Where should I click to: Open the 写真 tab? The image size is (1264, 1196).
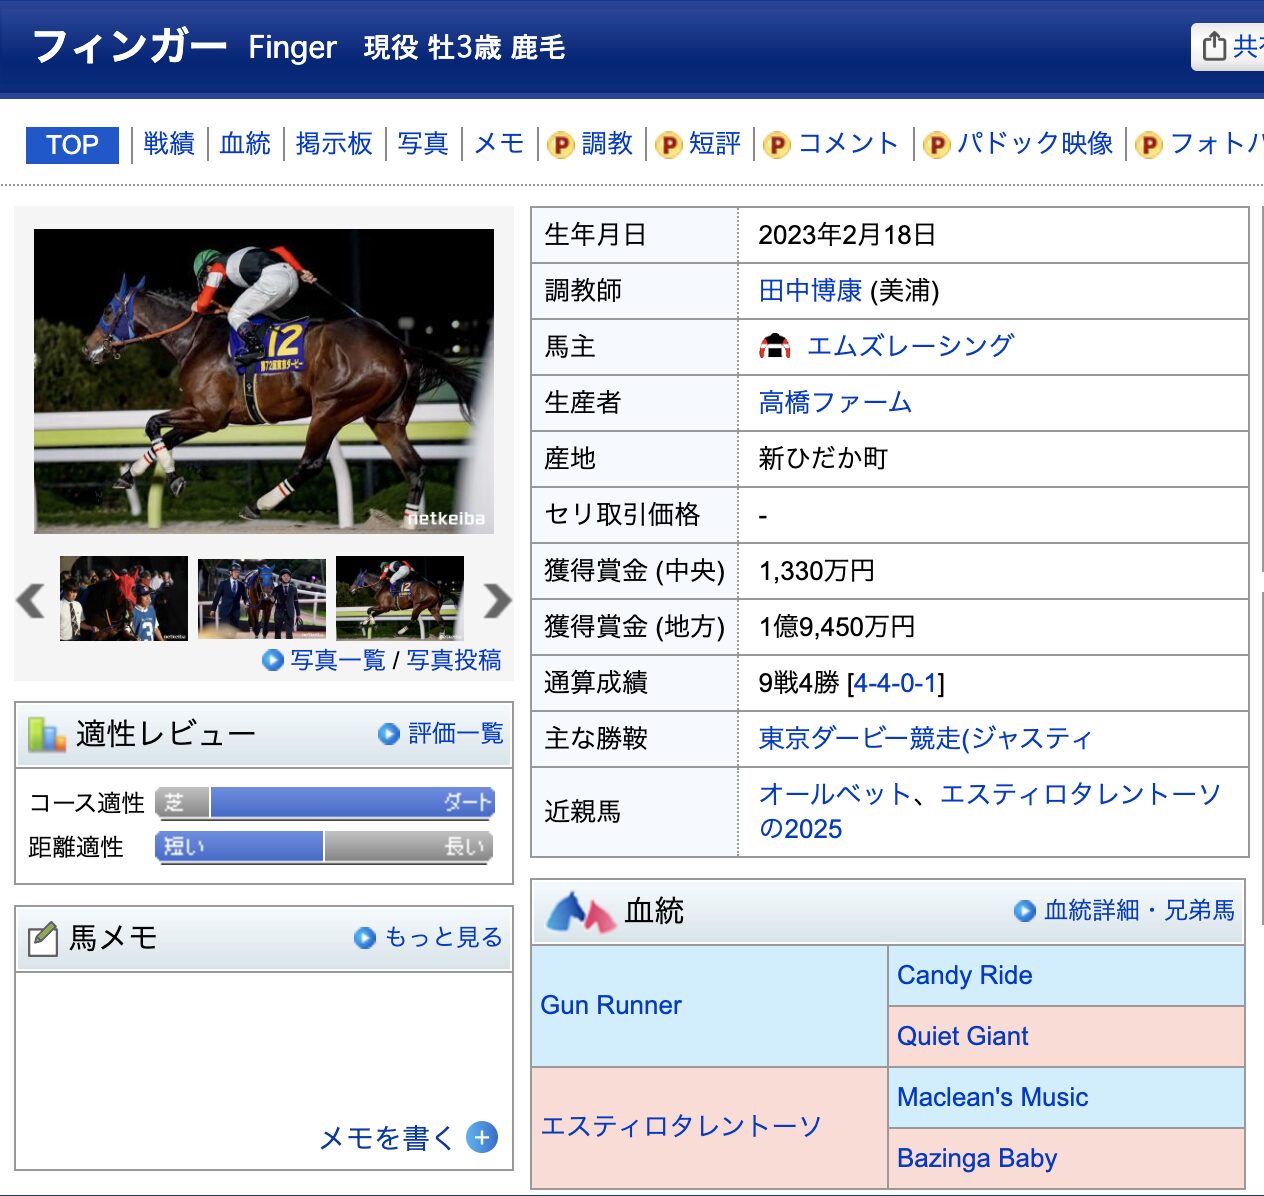coord(423,144)
